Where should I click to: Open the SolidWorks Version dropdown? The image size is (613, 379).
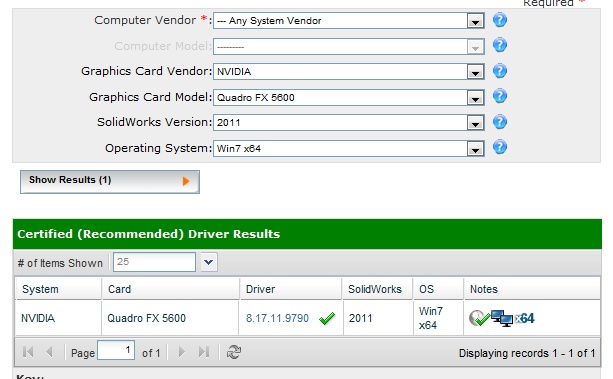[x=475, y=123]
